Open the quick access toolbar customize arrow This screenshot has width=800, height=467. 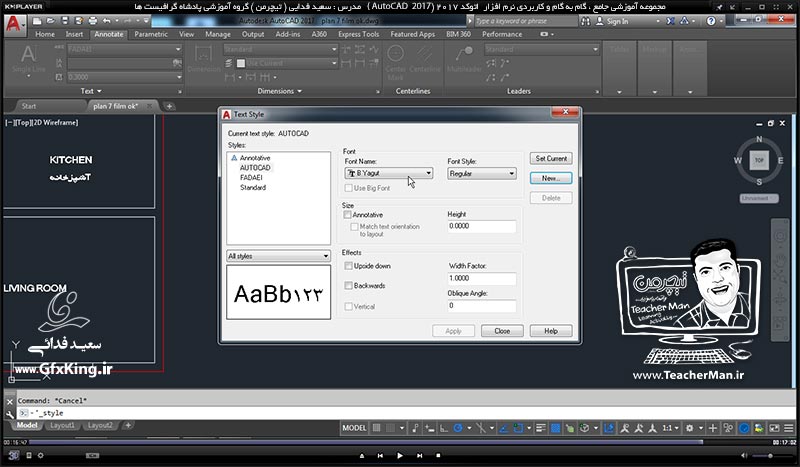[146, 21]
